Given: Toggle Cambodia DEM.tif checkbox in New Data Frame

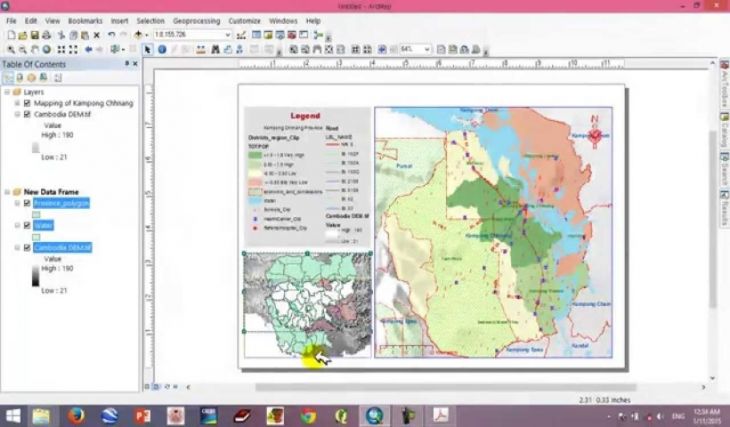Looking at the screenshot, I should coord(27,248).
